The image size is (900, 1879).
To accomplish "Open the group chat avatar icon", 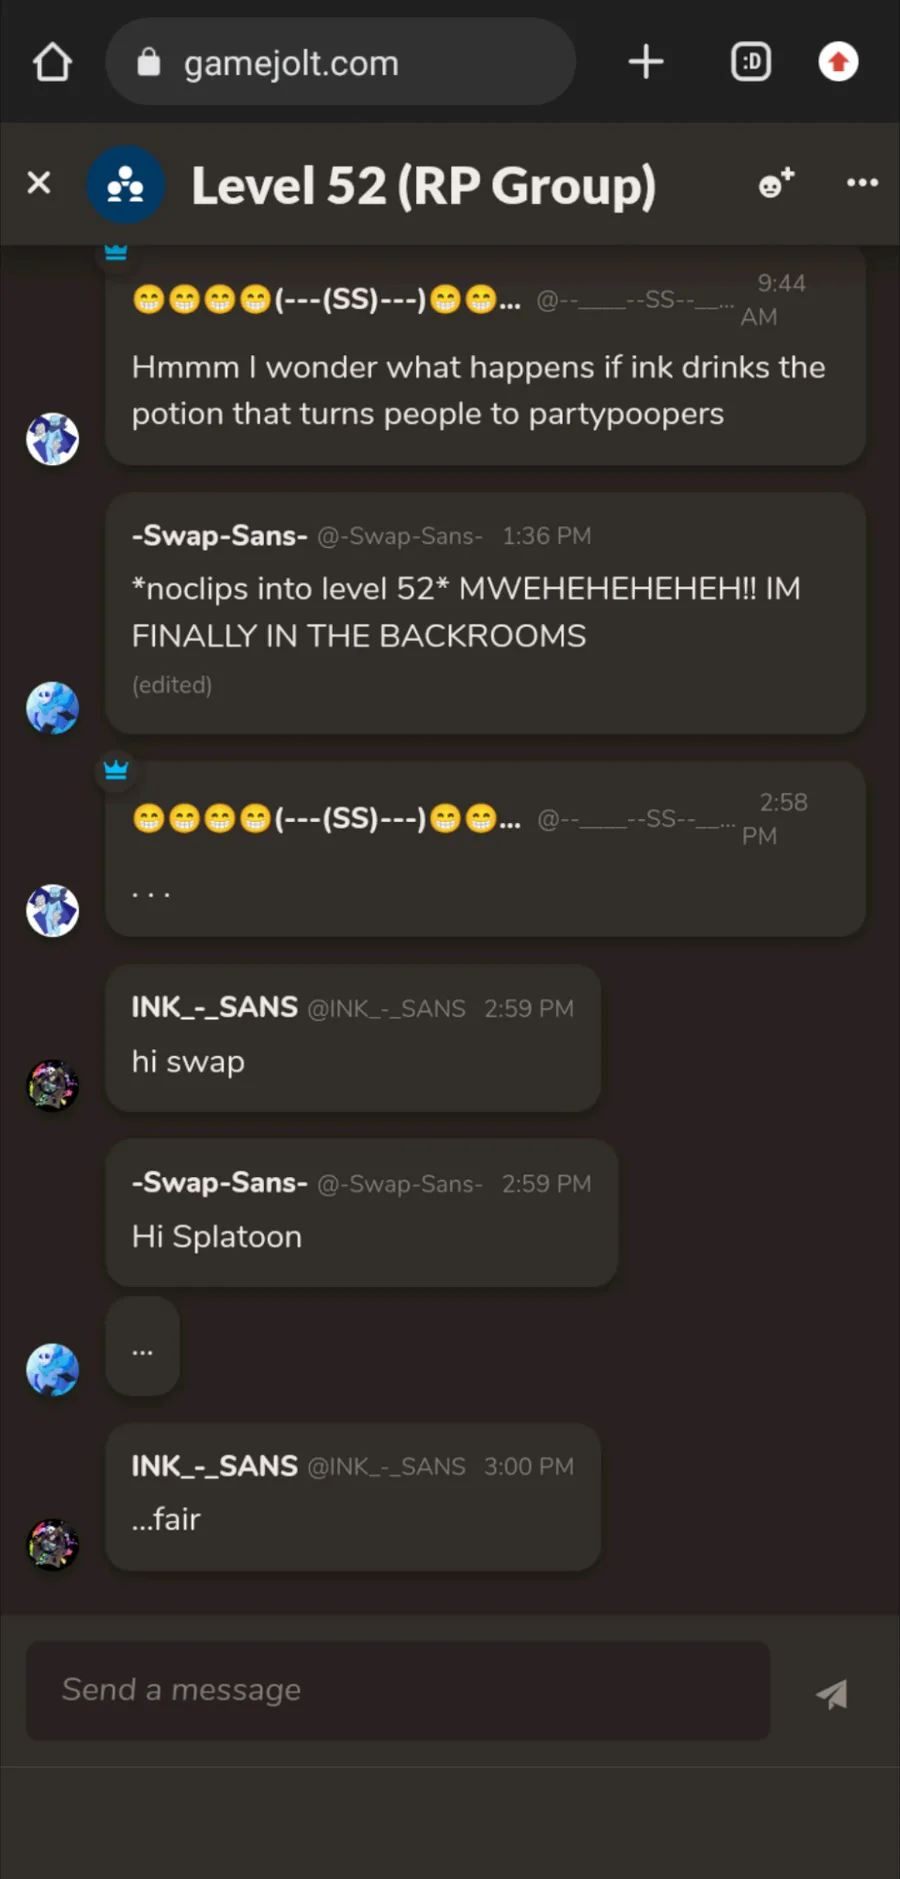I will pyautogui.click(x=125, y=184).
